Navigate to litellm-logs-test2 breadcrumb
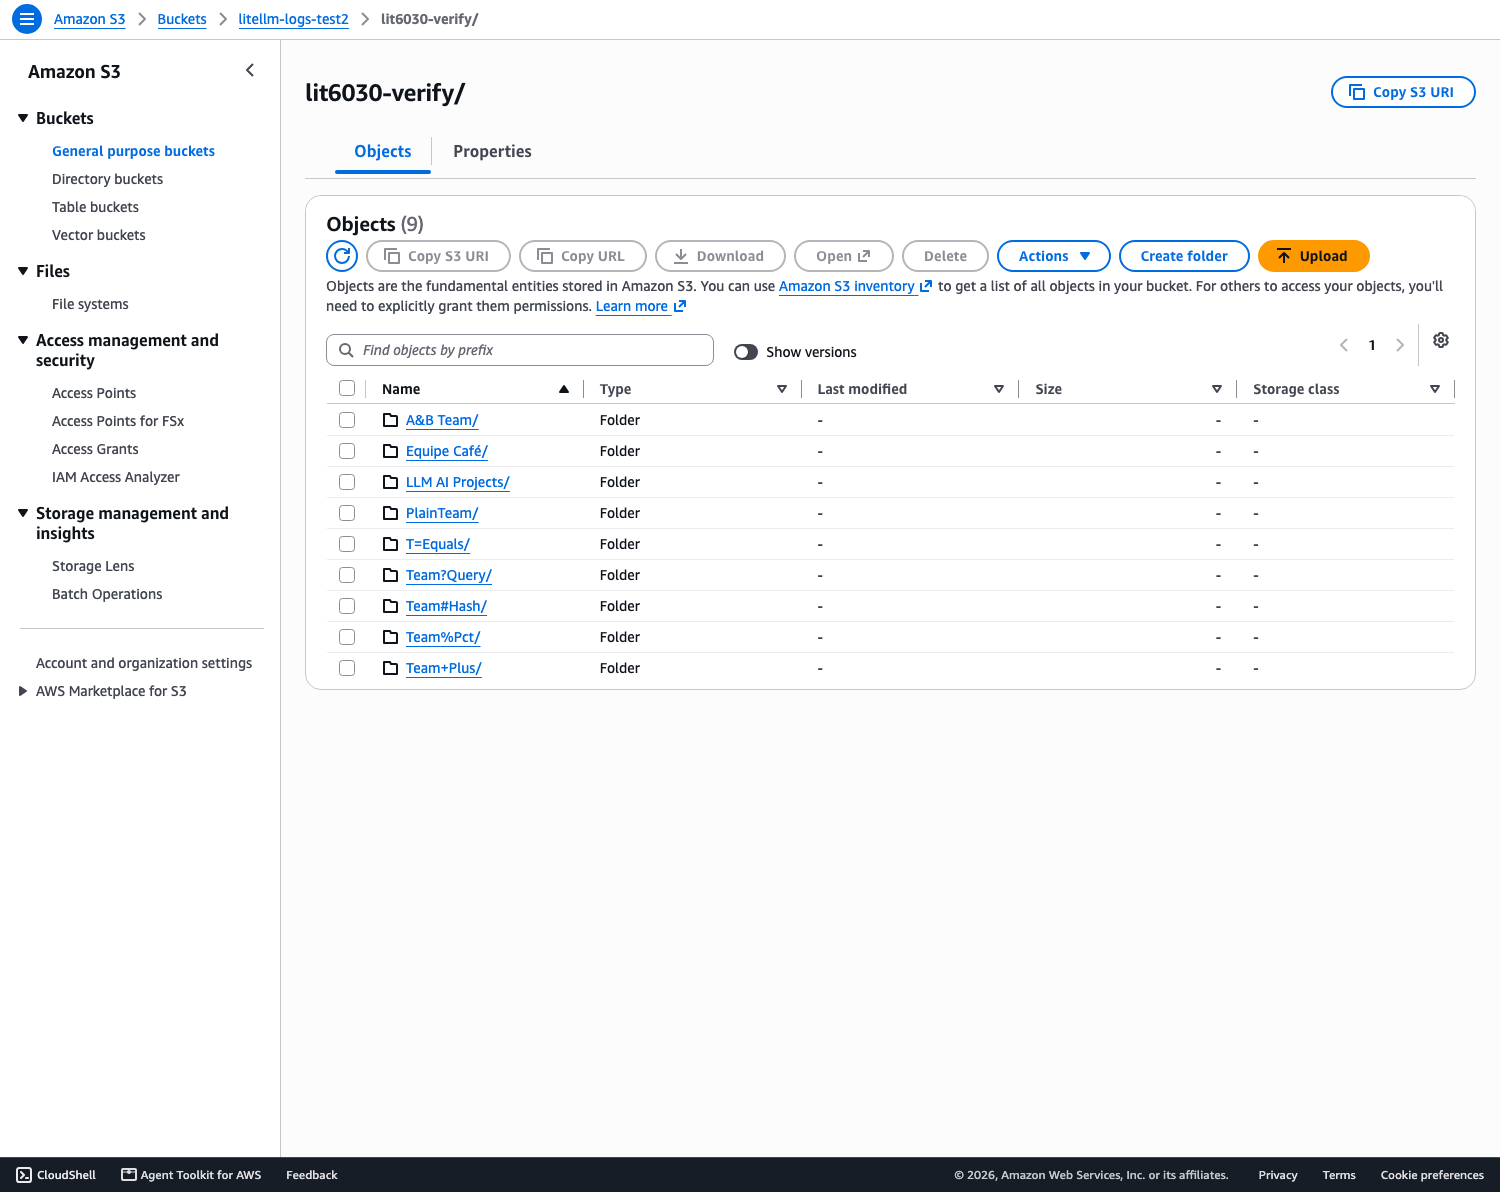 tap(293, 19)
